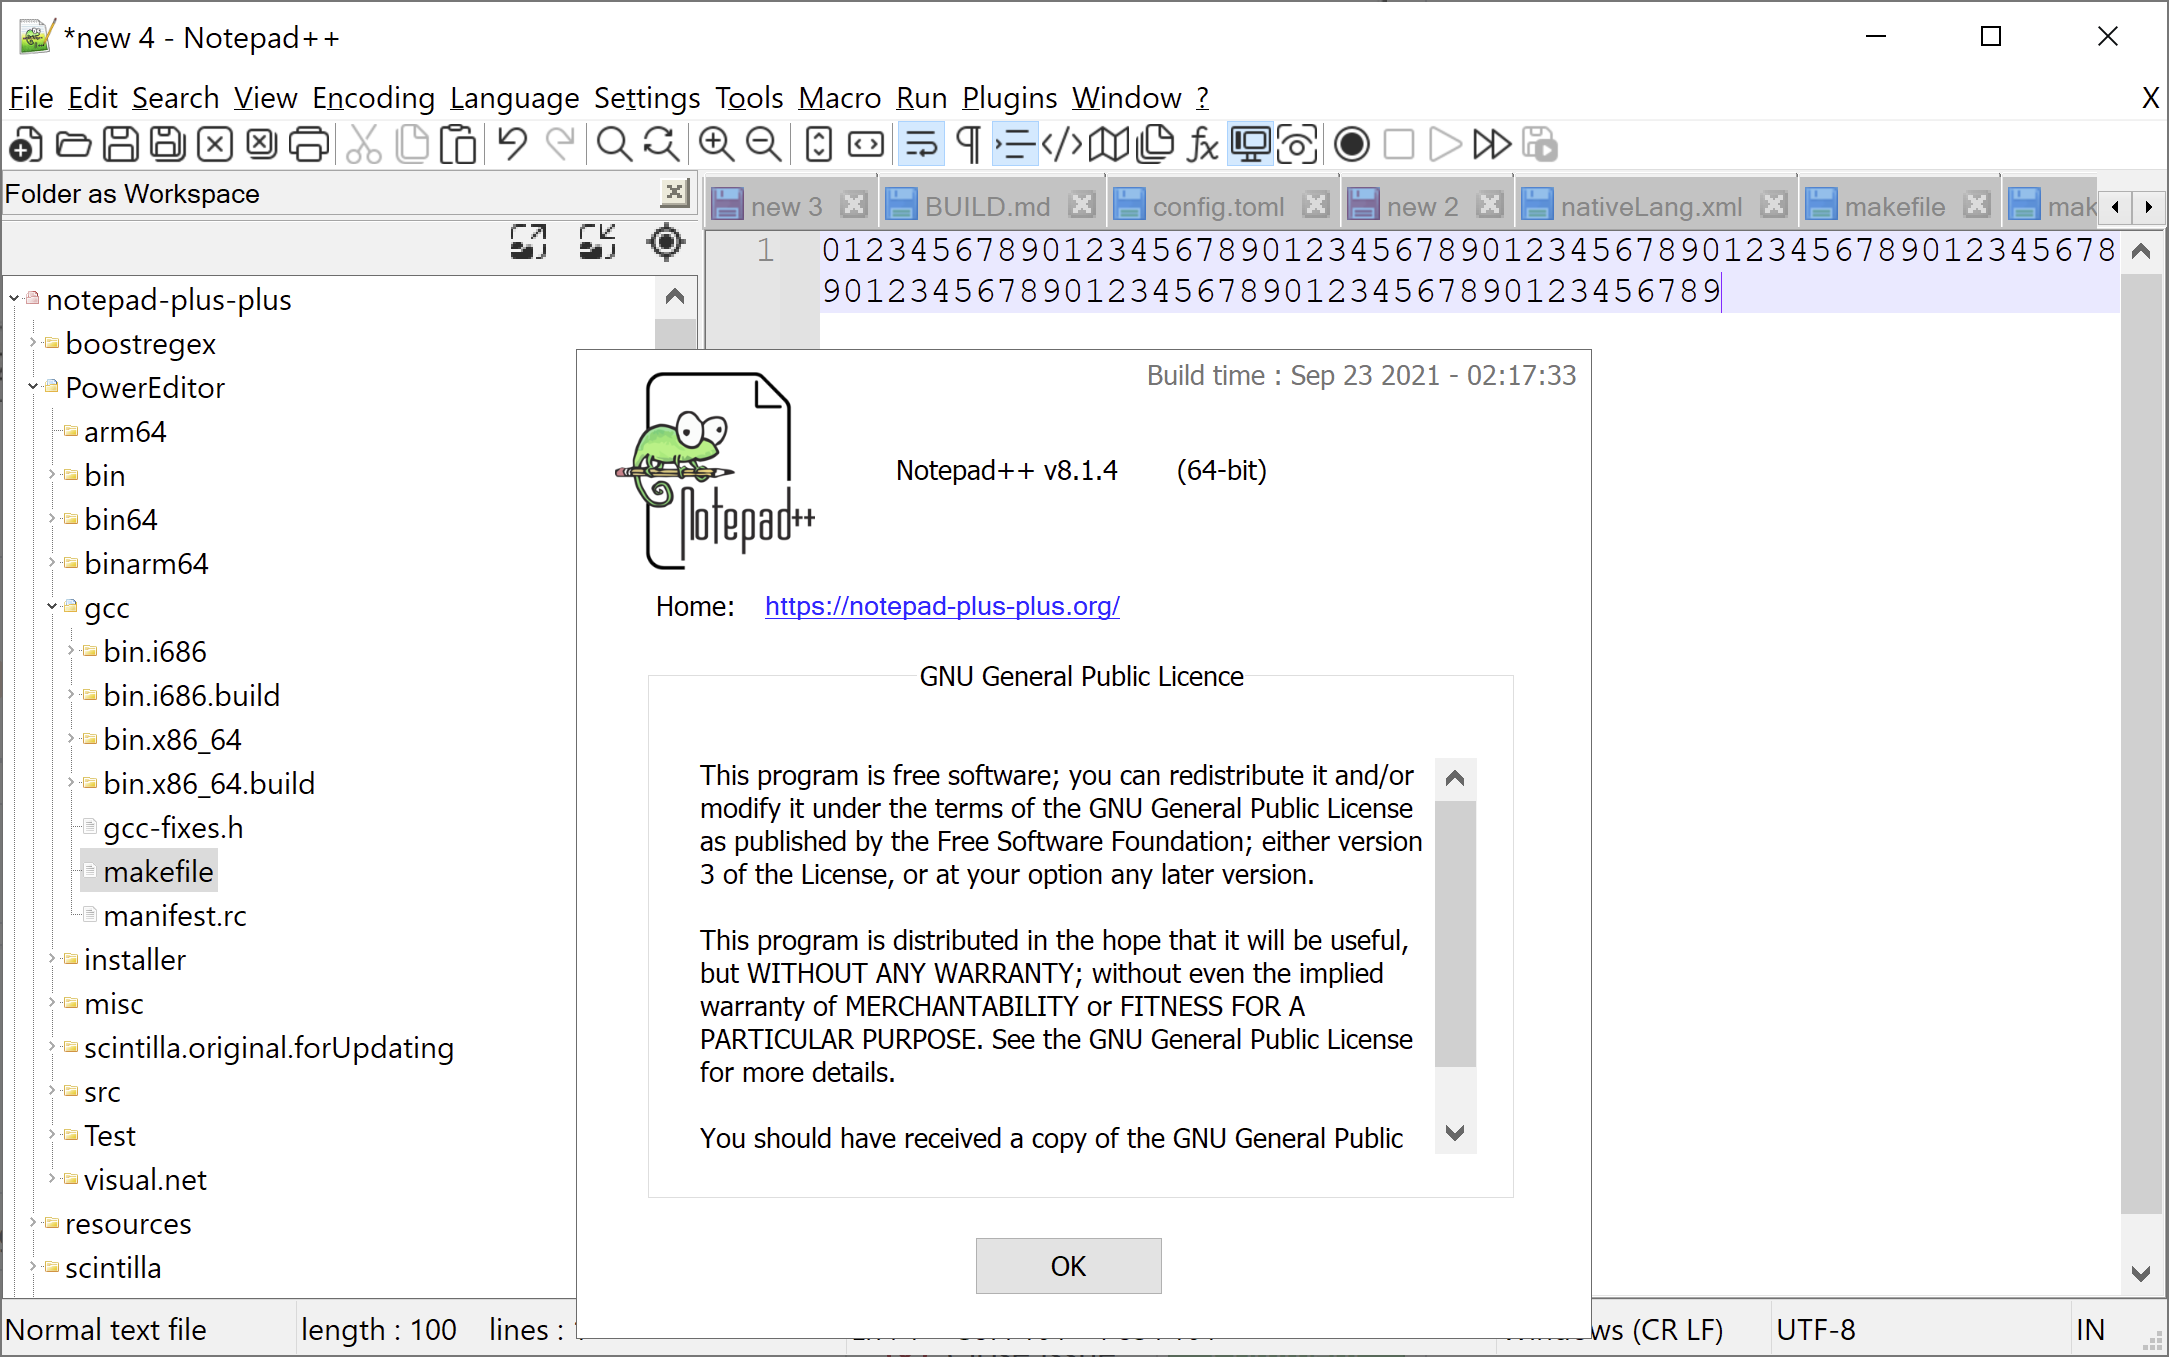Synchronize vertical scrolling toolbar icon
The width and height of the screenshot is (2169, 1357).
point(819,145)
